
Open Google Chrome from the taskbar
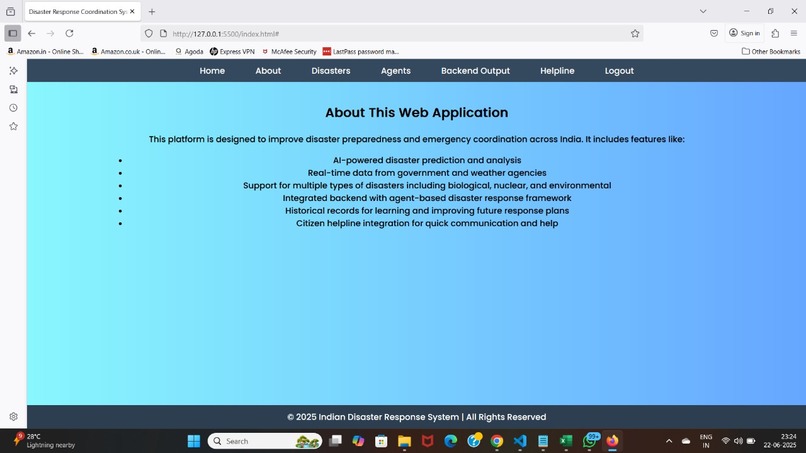pyautogui.click(x=497, y=441)
